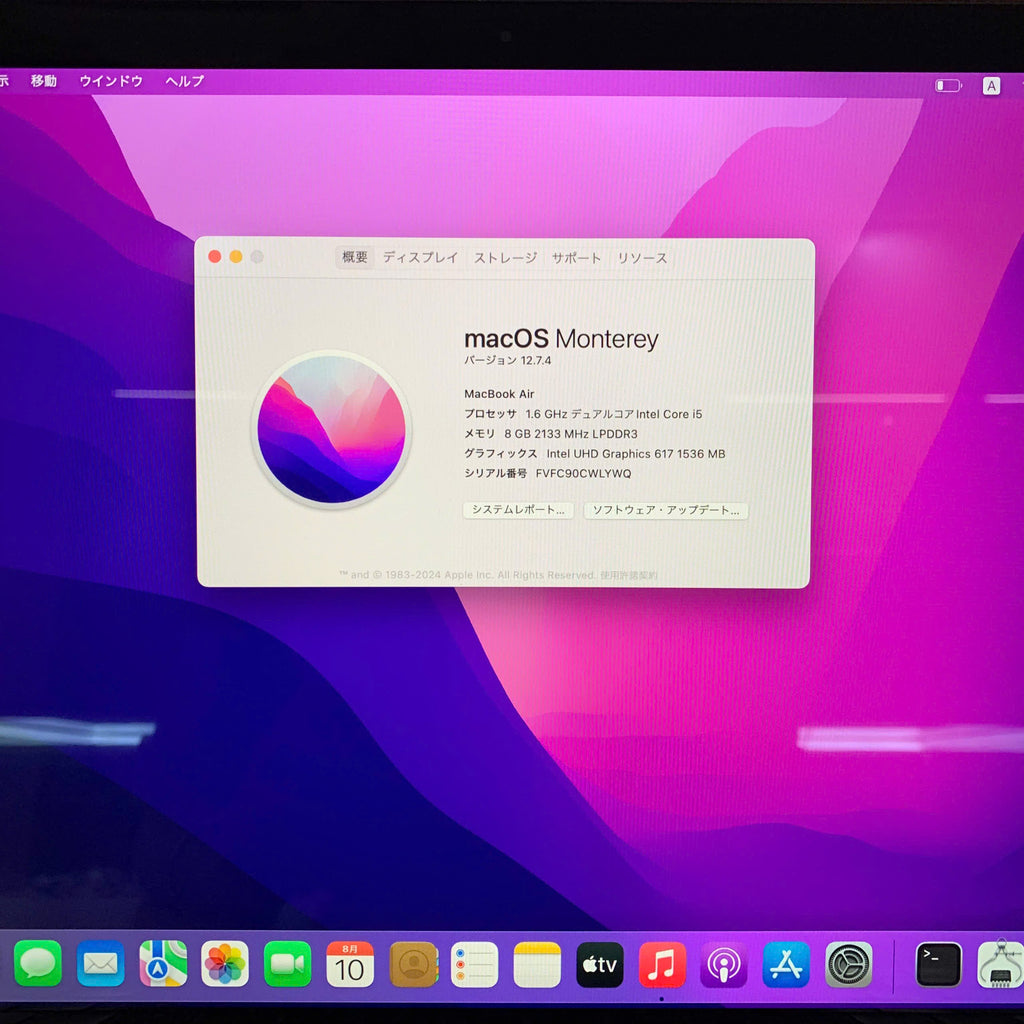Click the battery status icon in menu bar
Image resolution: width=1024 pixels, height=1024 pixels.
pyautogui.click(x=948, y=86)
